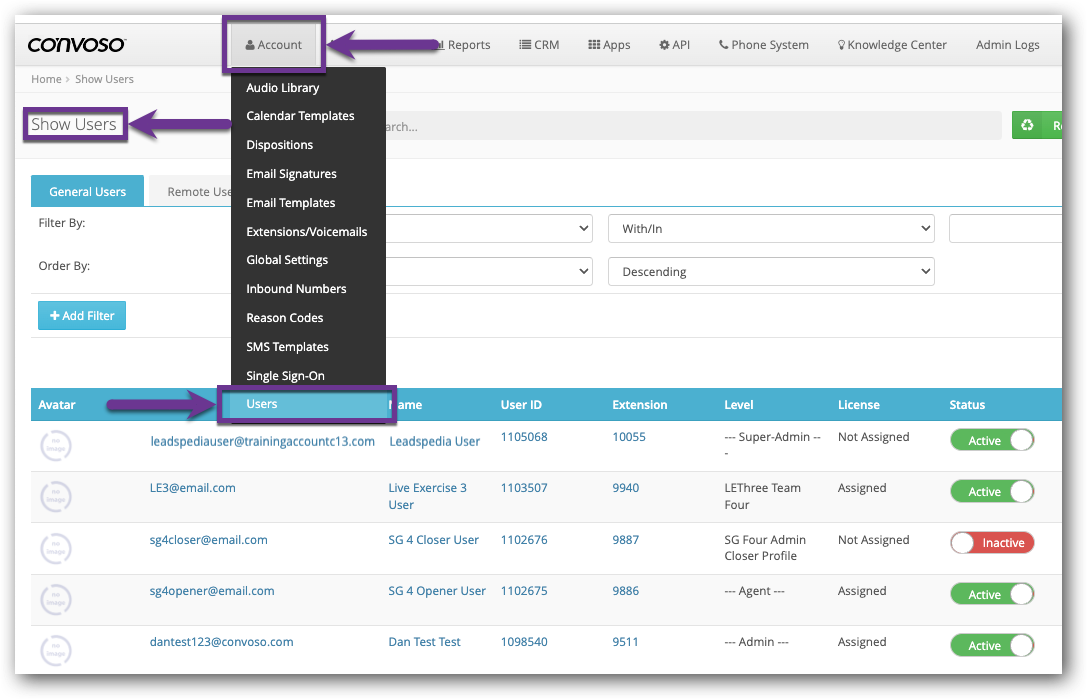Go to Home breadcrumb link

point(46,79)
